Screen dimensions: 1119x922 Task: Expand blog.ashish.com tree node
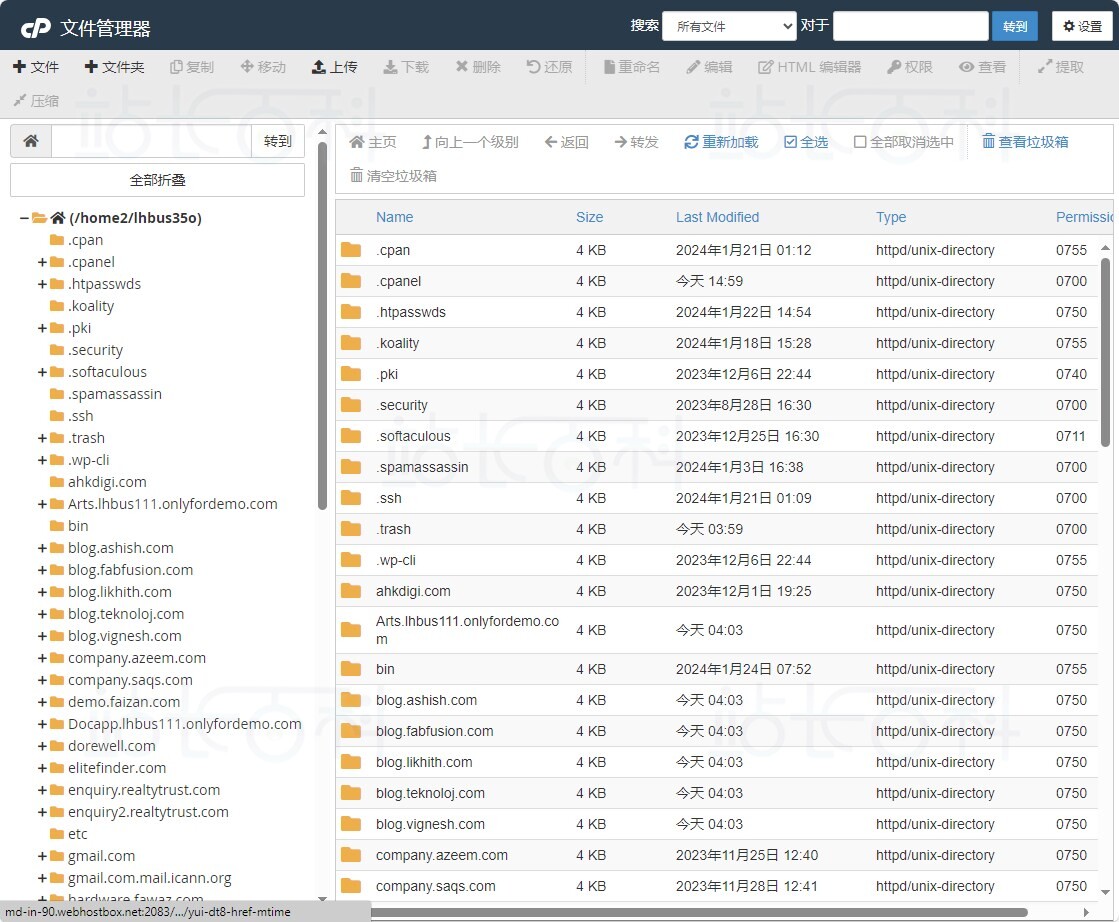[x=42, y=548]
